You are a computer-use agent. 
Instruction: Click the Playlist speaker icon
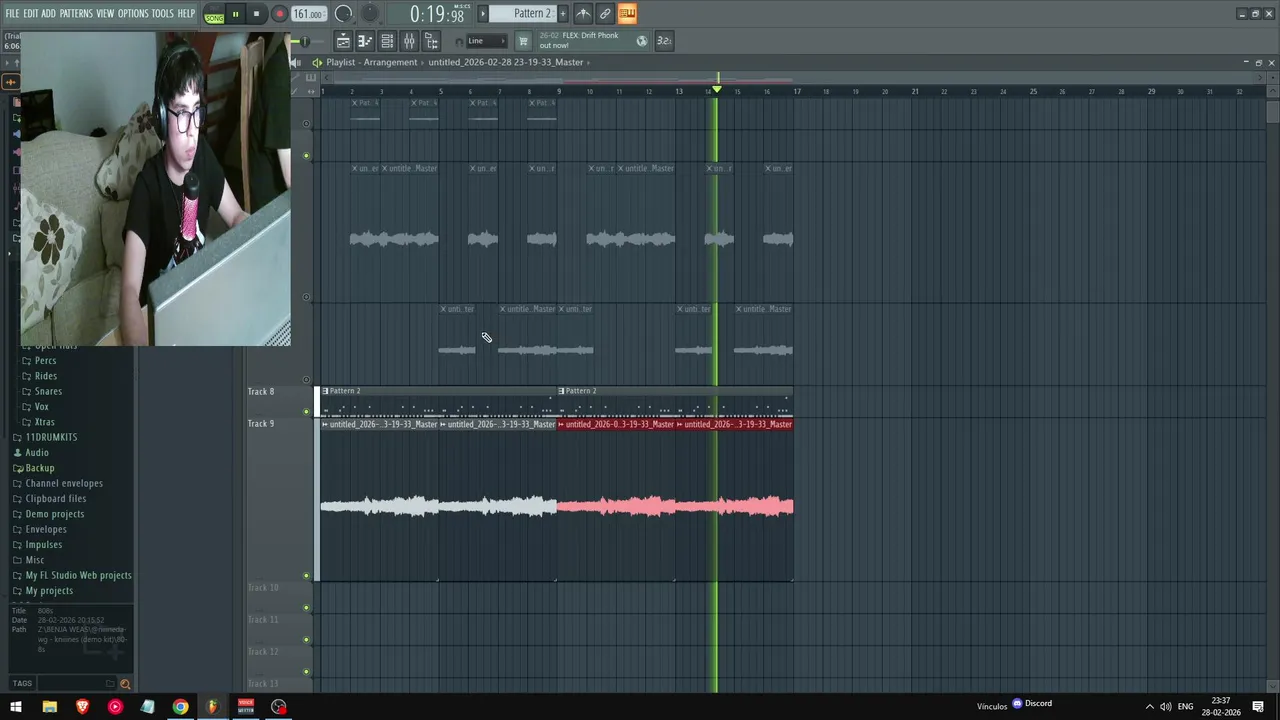[x=317, y=62]
